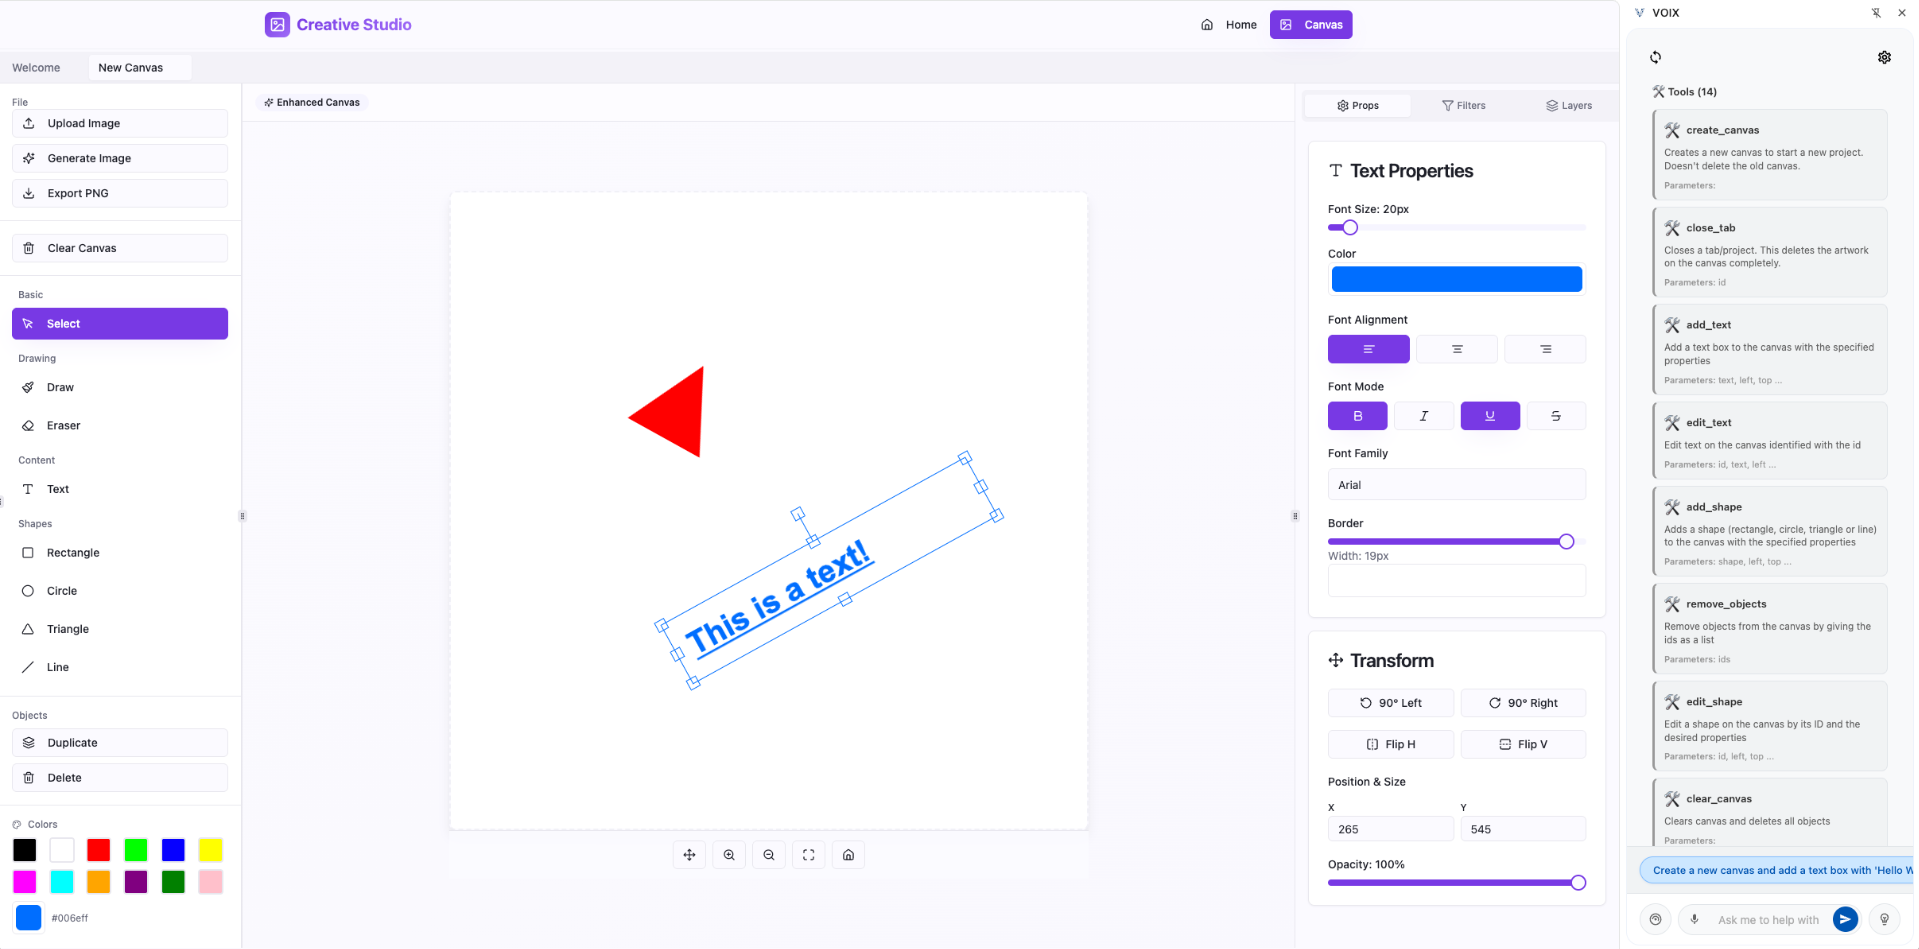The image size is (1919, 949).
Task: Set font alignment to right
Action: pos(1545,349)
